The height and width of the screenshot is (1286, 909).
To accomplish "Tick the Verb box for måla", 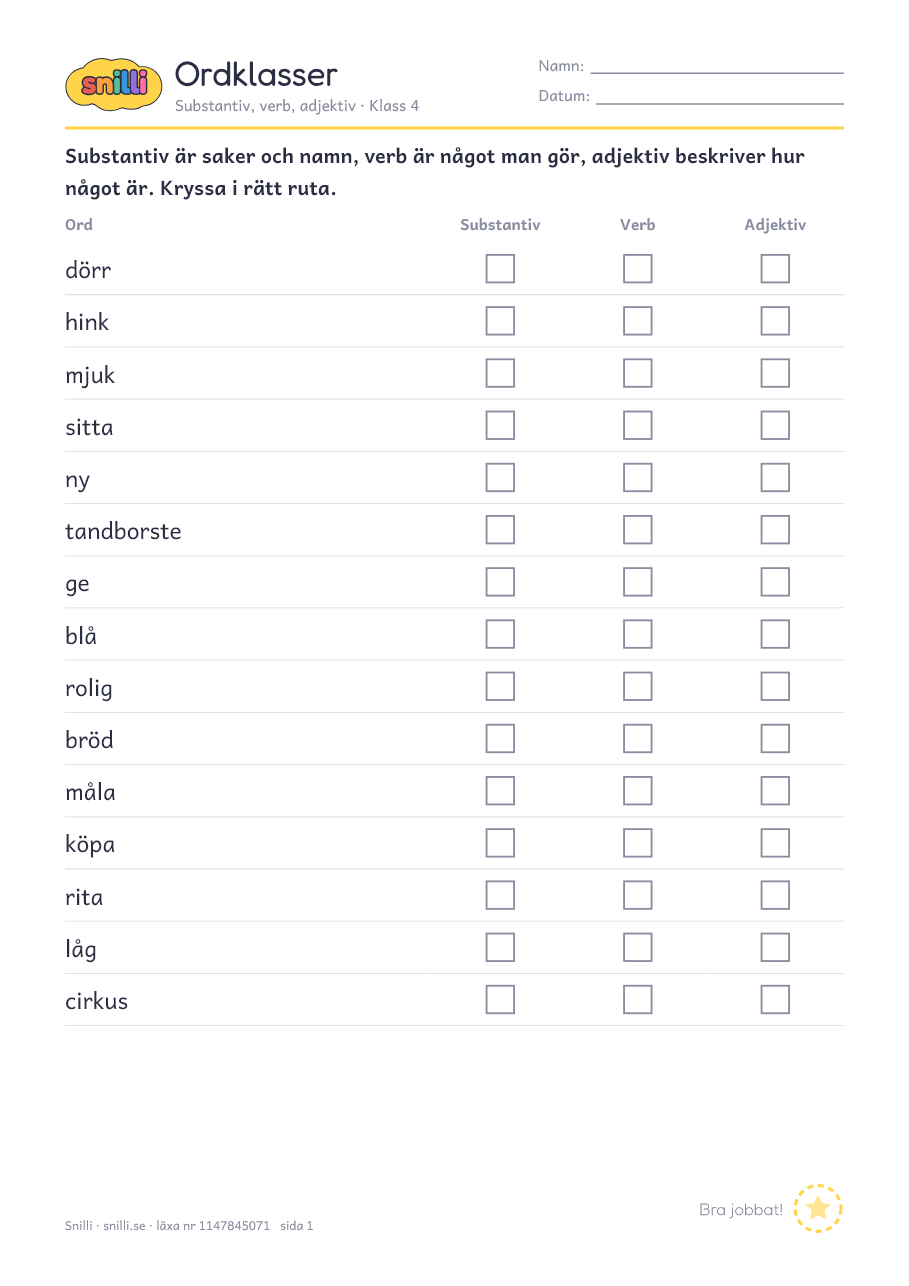I will pyautogui.click(x=637, y=791).
